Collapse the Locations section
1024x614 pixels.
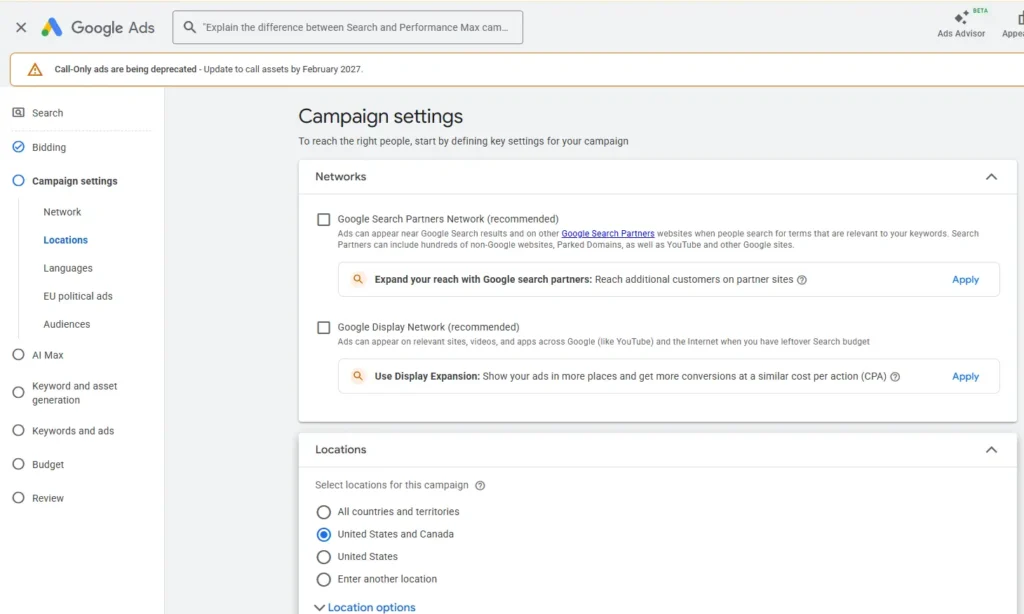(991, 450)
